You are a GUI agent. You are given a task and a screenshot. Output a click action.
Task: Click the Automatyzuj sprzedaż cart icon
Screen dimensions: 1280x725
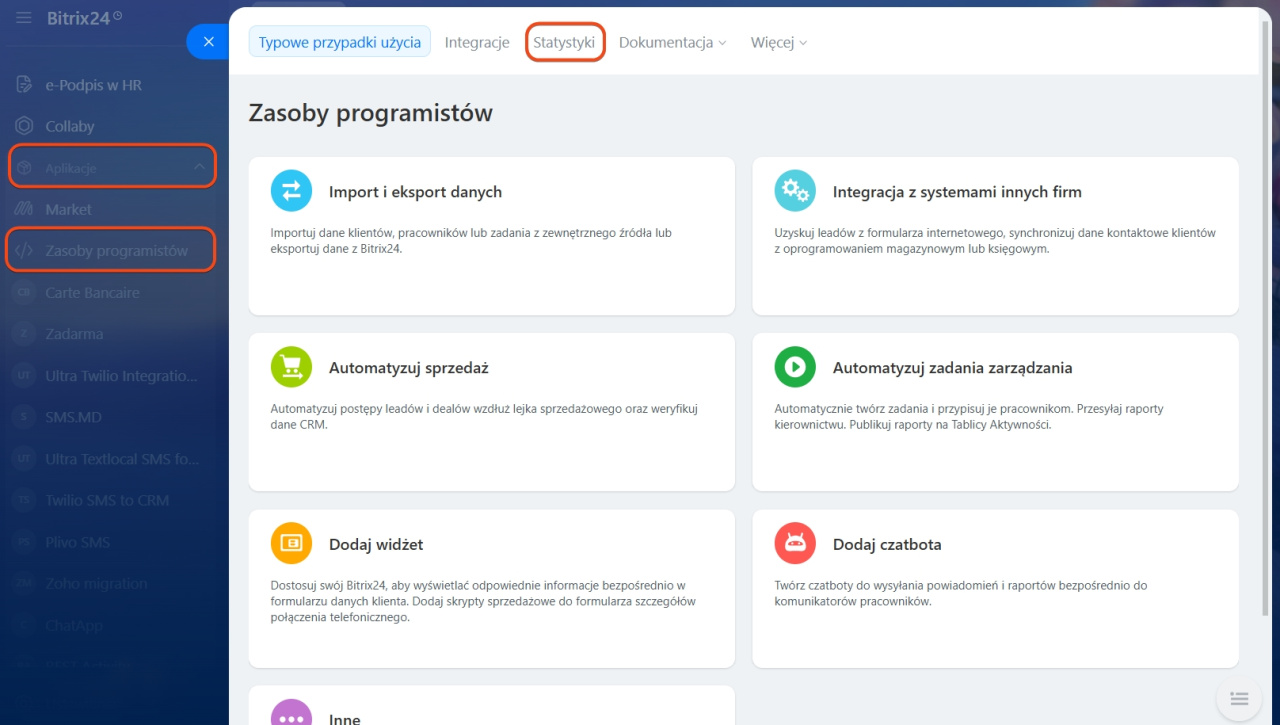tap(291, 367)
